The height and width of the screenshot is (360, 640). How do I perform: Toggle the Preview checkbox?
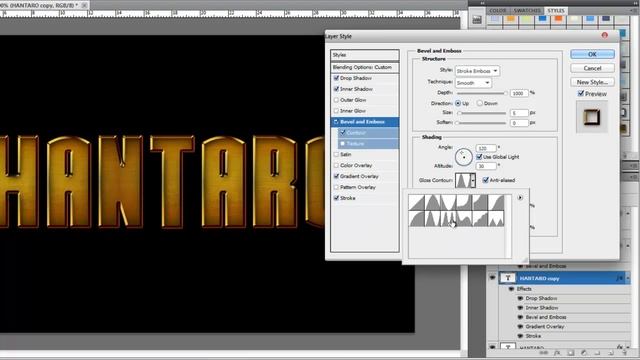pos(581,94)
